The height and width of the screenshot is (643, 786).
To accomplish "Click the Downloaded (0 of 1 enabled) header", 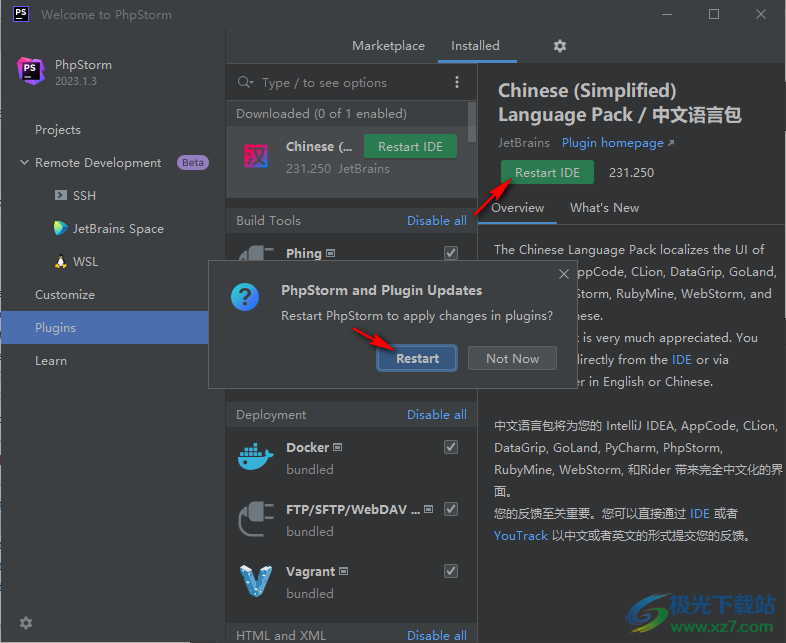I will (x=321, y=114).
